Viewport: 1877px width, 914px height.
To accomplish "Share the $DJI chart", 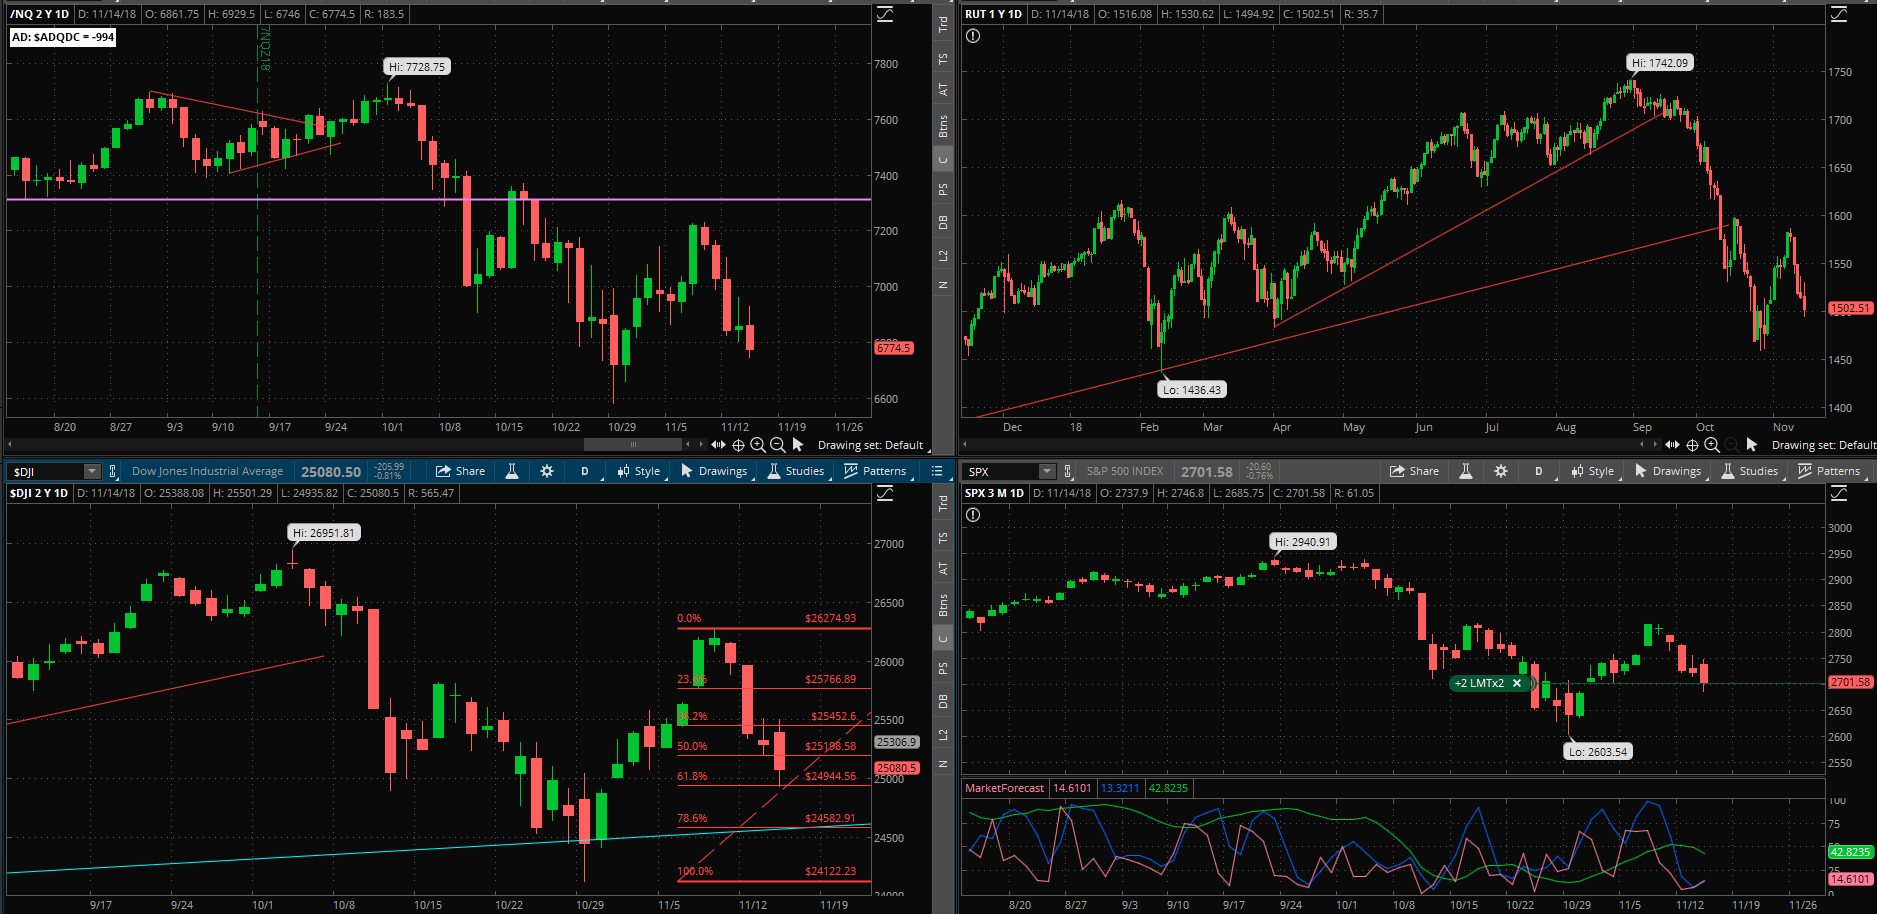I will pos(461,471).
